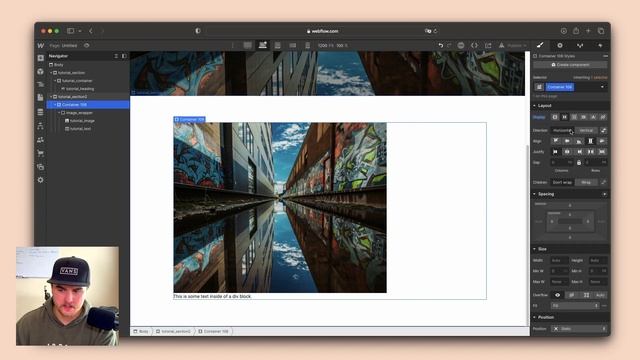Switch to the Style Manager tab
640x360 pixels.
(580, 45)
